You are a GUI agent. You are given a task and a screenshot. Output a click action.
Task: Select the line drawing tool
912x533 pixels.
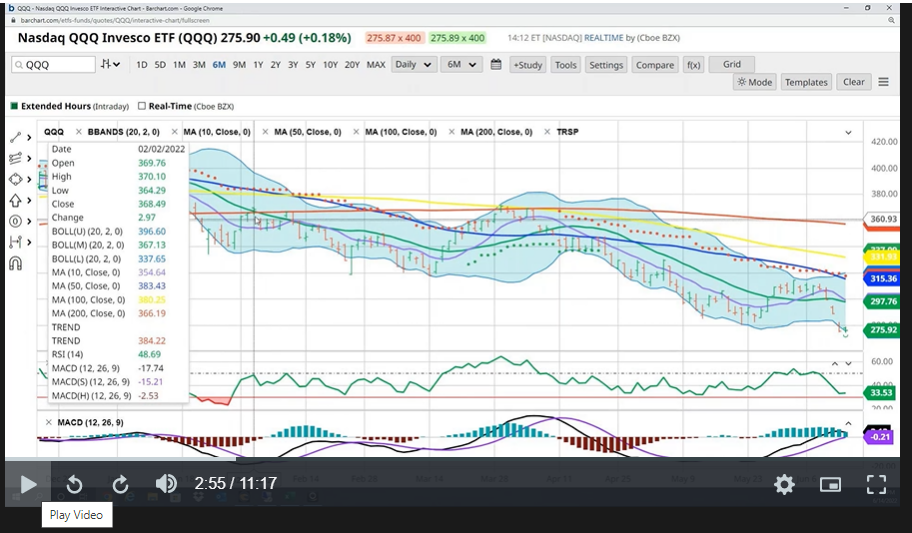click(16, 137)
